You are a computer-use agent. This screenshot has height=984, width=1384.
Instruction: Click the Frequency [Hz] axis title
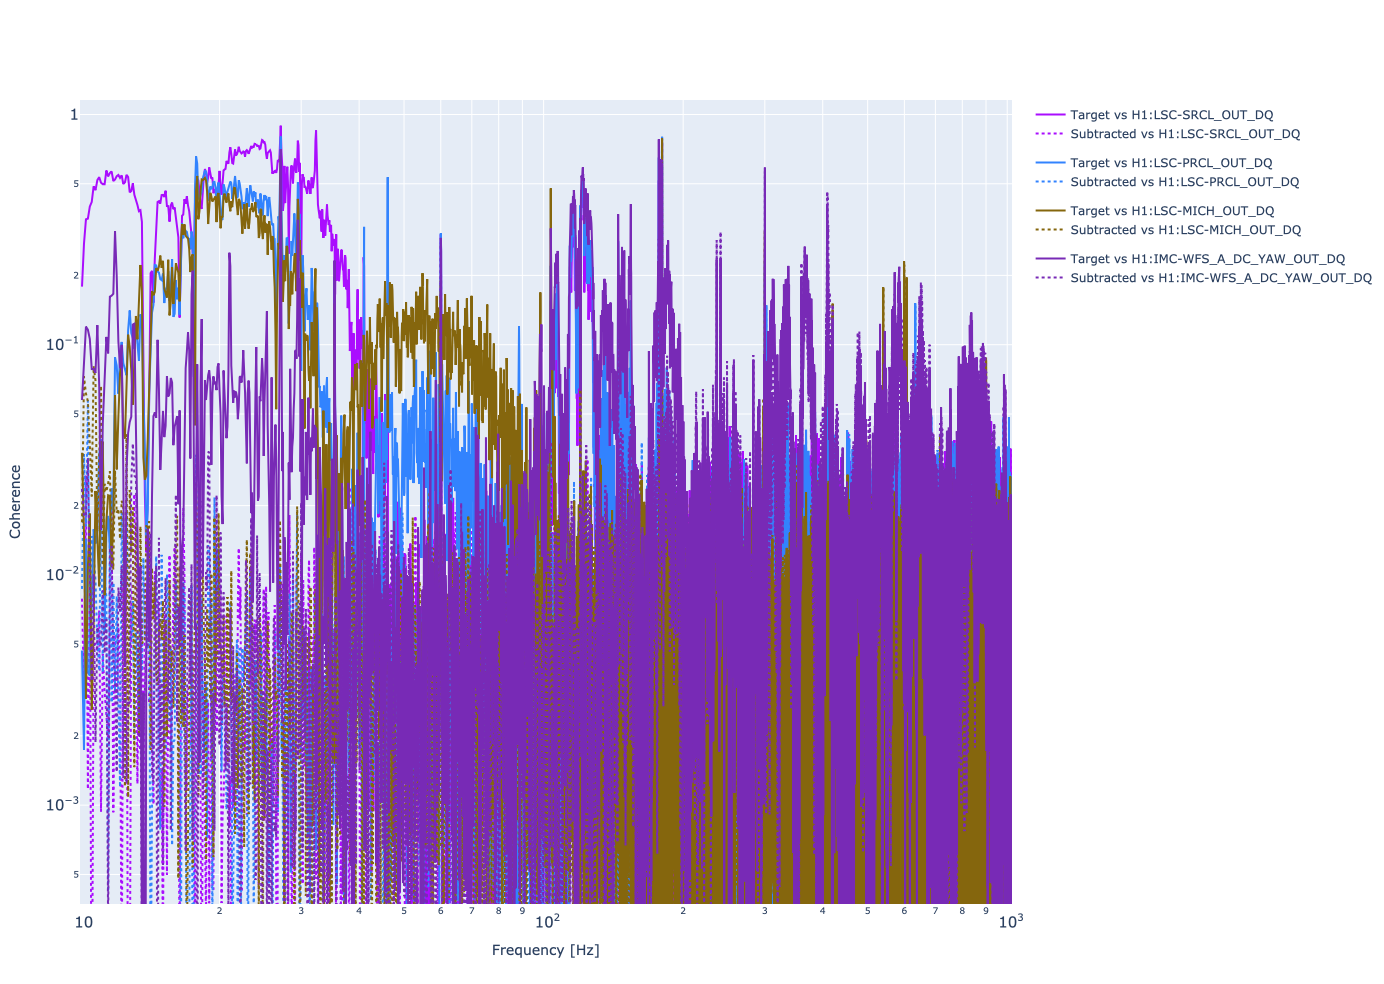[545, 950]
